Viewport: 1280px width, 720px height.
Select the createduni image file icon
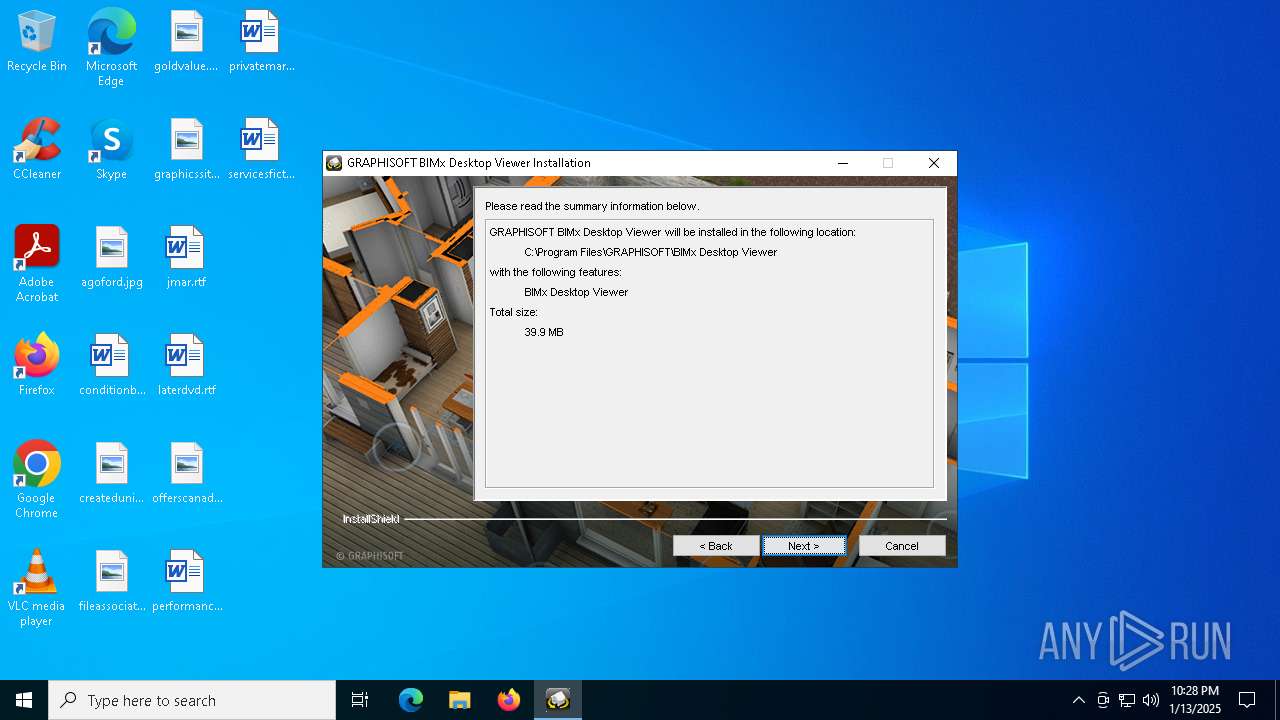[x=111, y=474]
